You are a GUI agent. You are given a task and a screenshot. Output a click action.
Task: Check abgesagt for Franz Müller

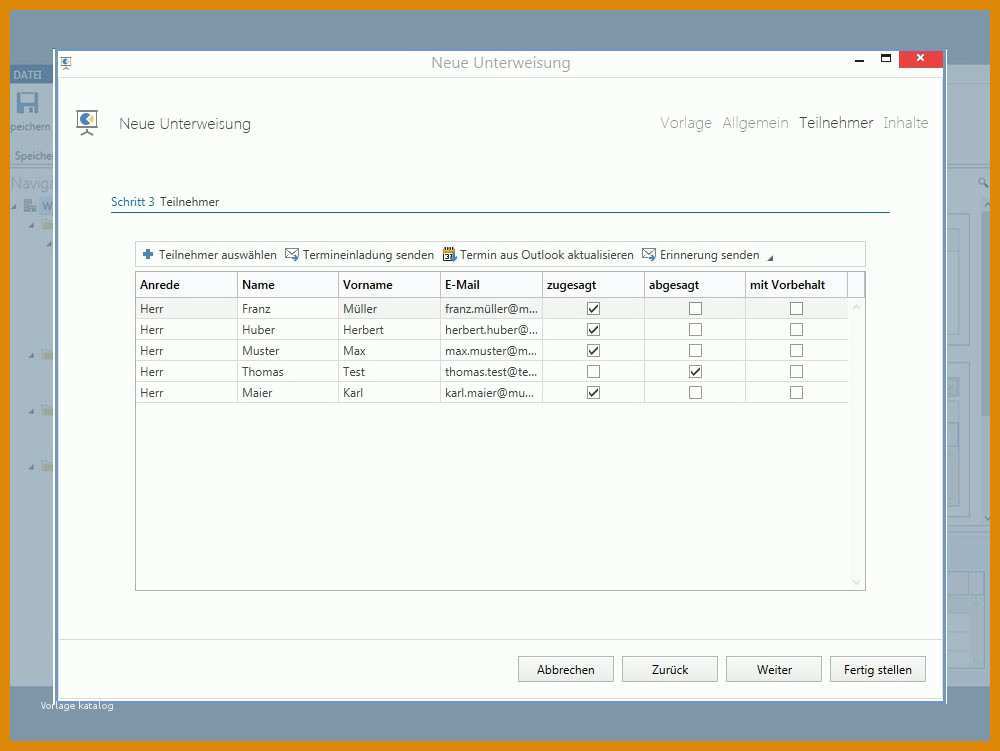[695, 309]
